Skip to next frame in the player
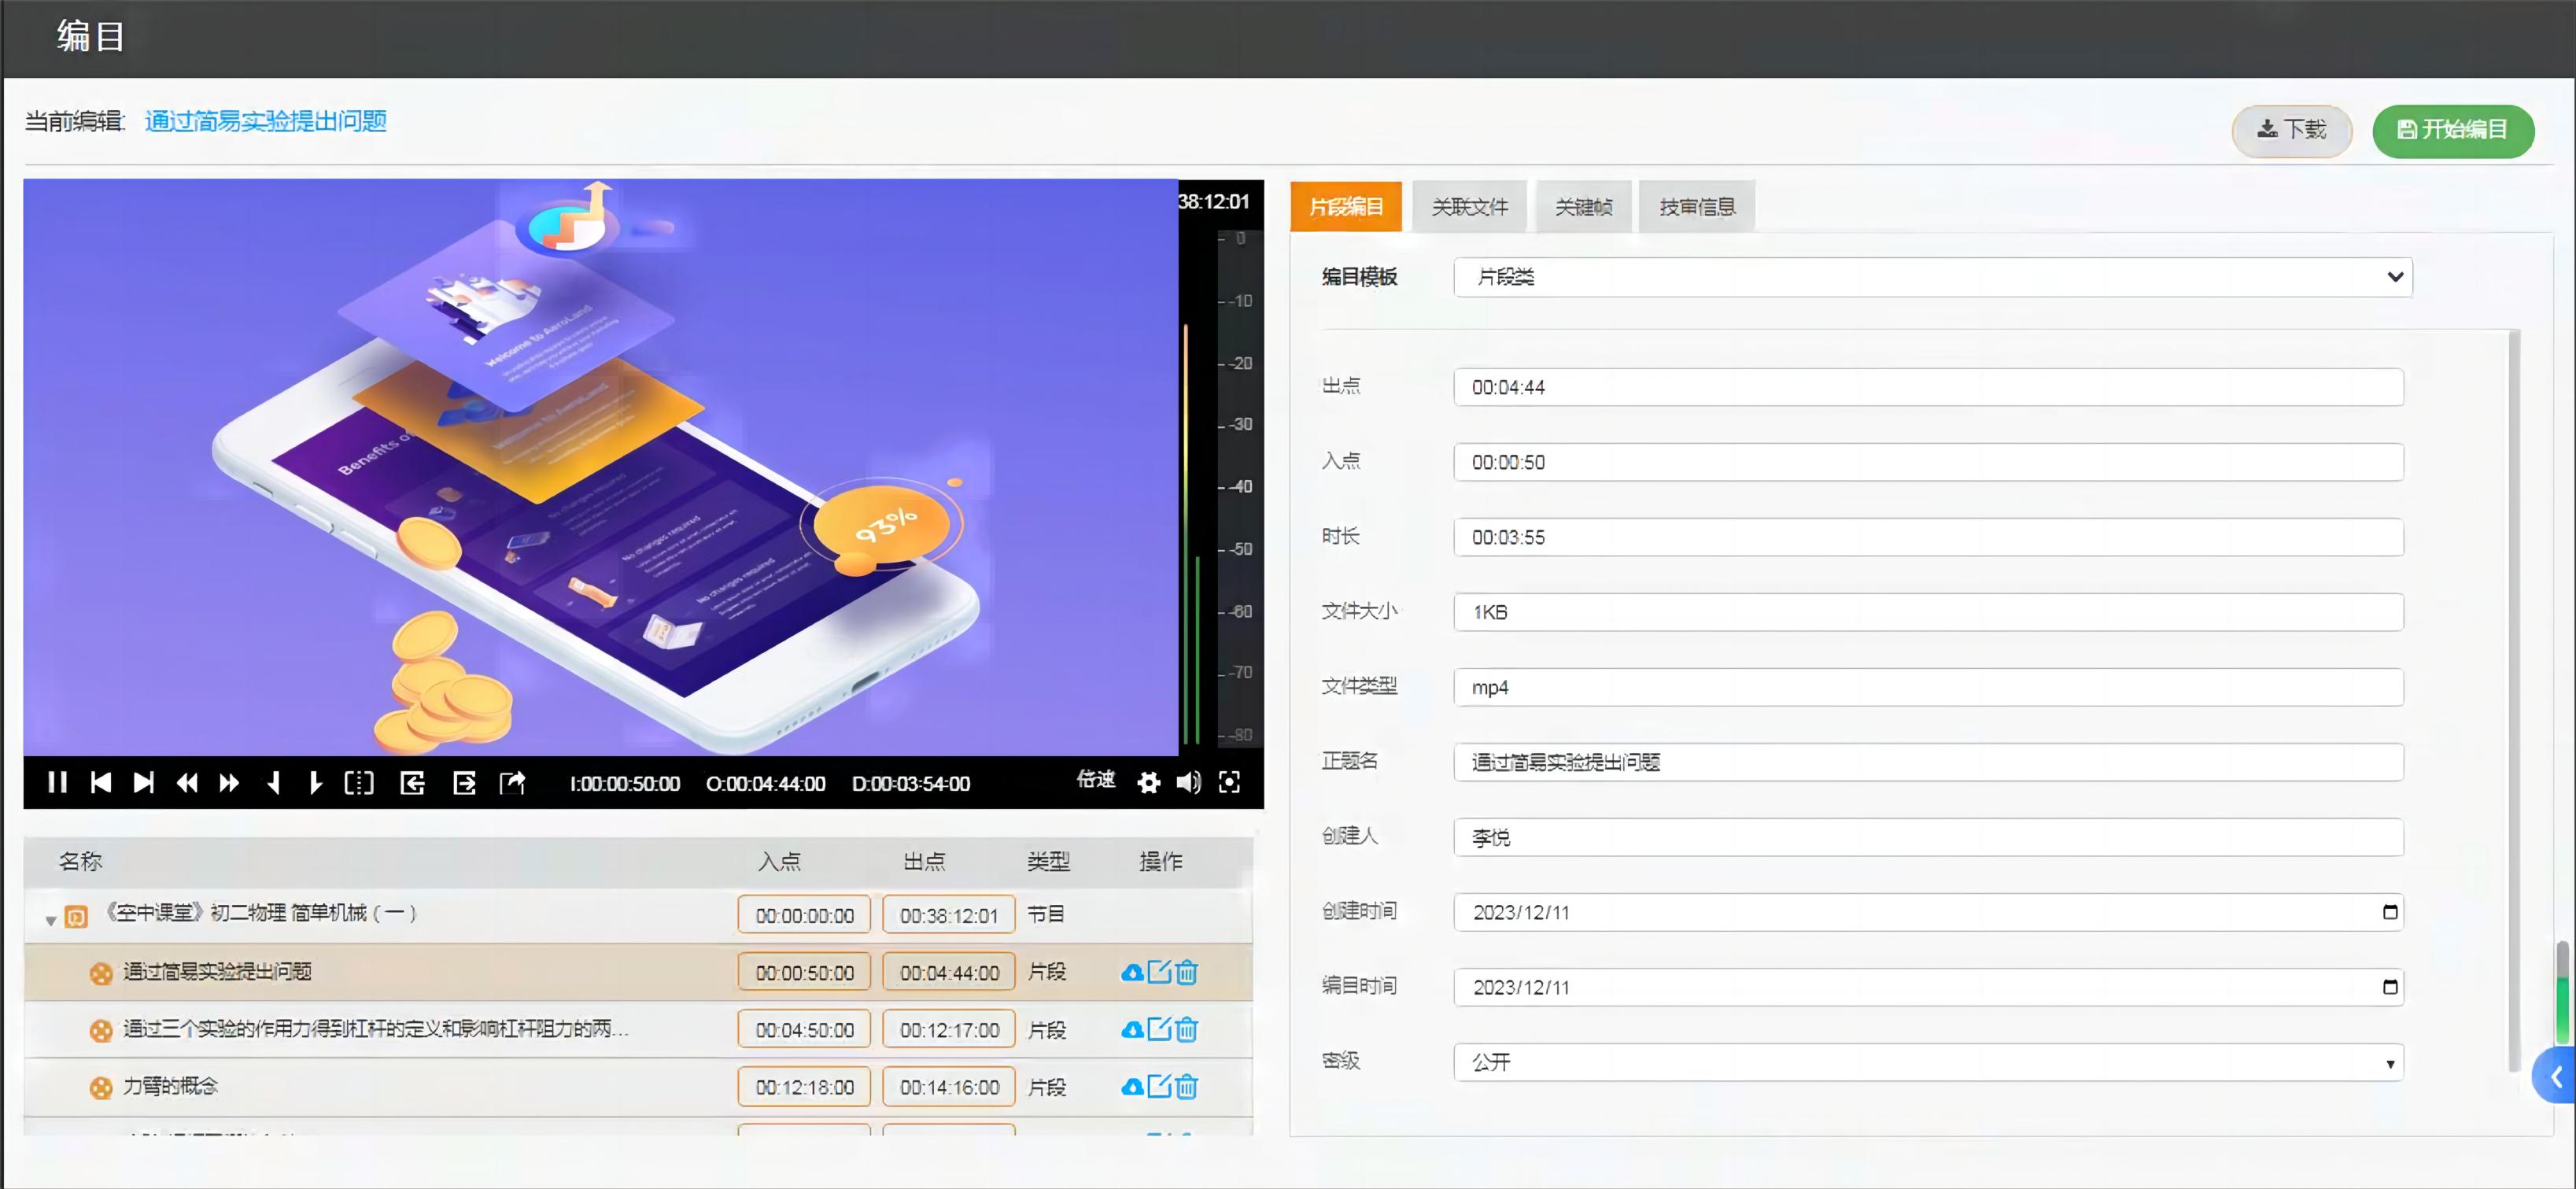Viewport: 2576px width, 1189px height. point(144,783)
